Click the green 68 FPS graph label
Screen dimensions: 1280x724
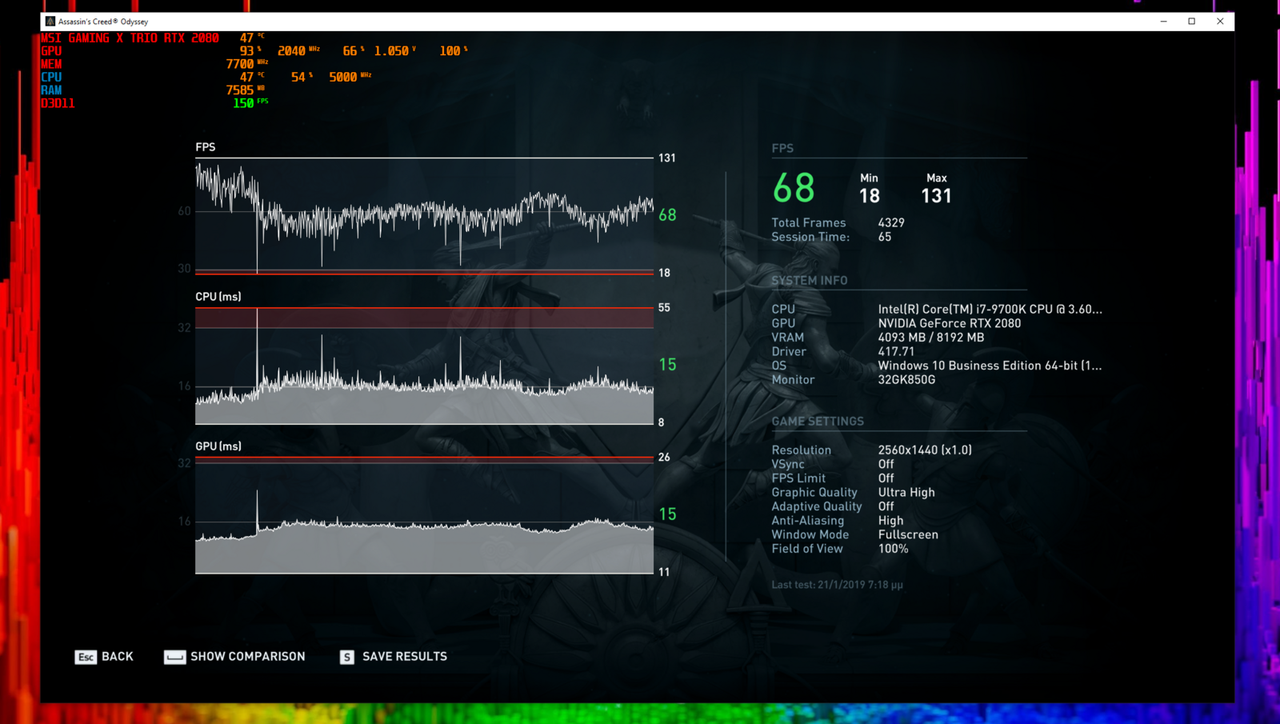667,215
